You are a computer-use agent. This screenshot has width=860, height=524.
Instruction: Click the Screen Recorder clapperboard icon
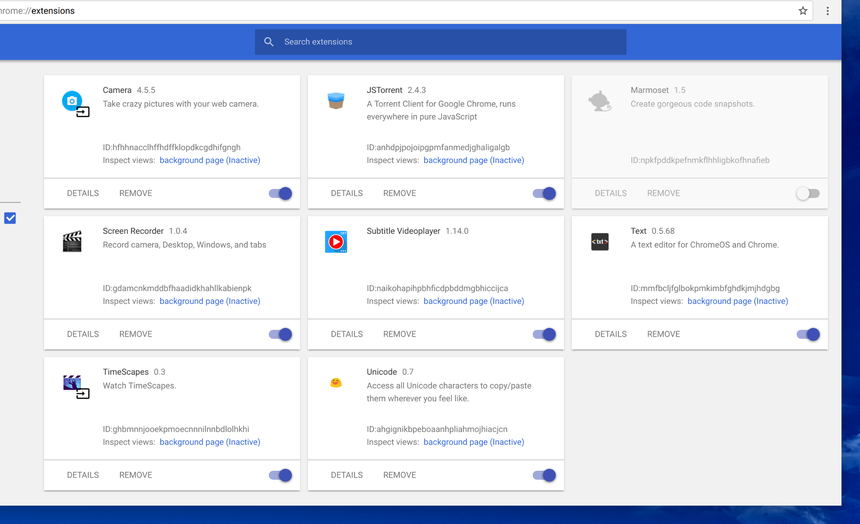(x=72, y=241)
